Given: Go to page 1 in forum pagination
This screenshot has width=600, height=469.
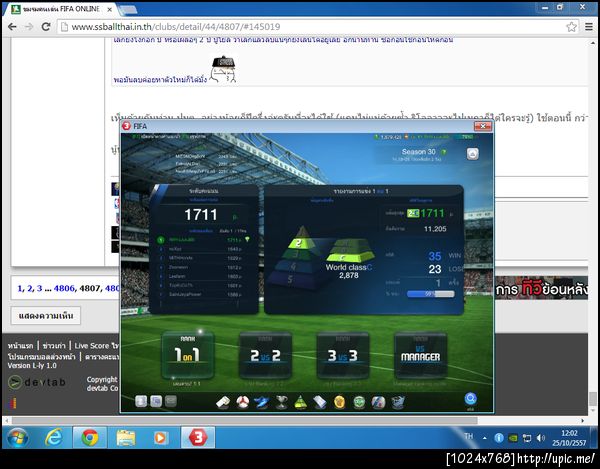Looking at the screenshot, I should coord(20,288).
